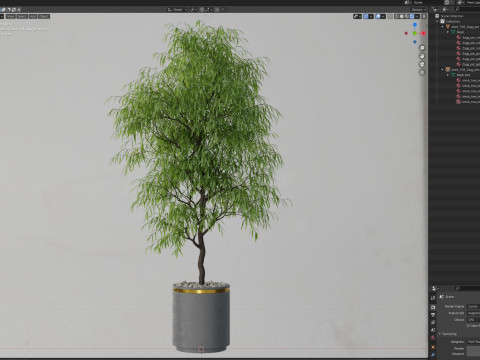Switch to rendered viewport shading
The image size is (480, 360).
click(x=412, y=16)
